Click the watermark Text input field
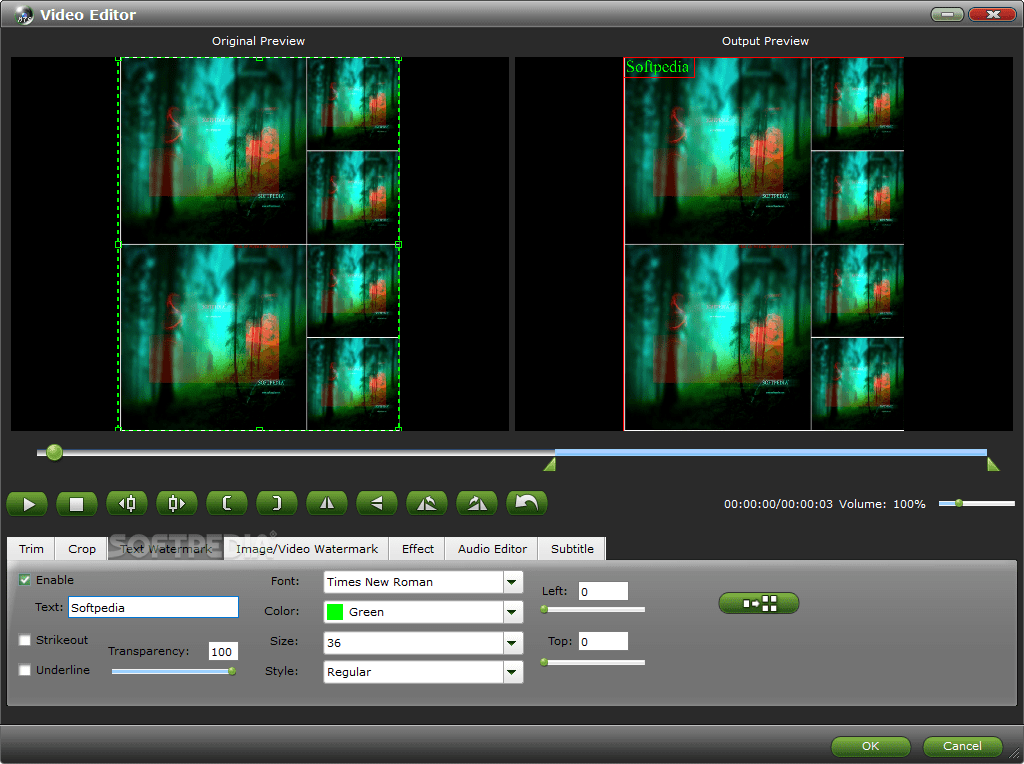This screenshot has width=1024, height=764. pos(153,607)
